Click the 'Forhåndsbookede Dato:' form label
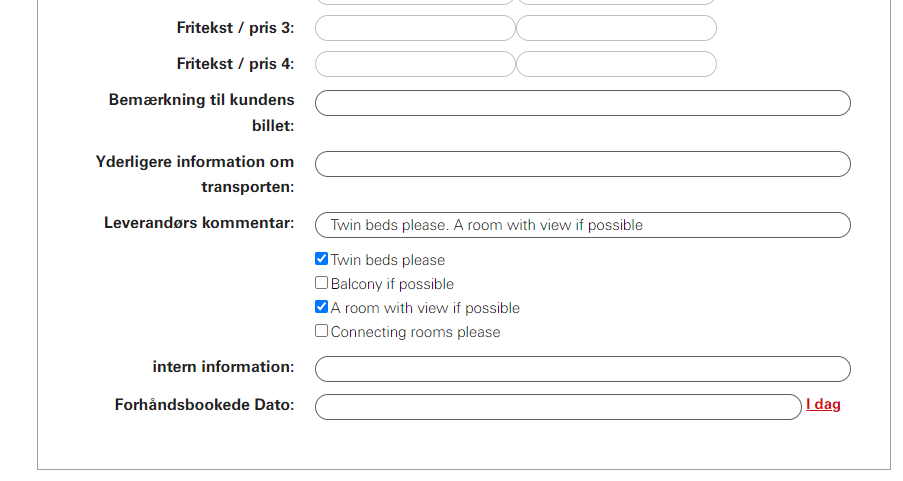The width and height of the screenshot is (903, 481). point(204,405)
